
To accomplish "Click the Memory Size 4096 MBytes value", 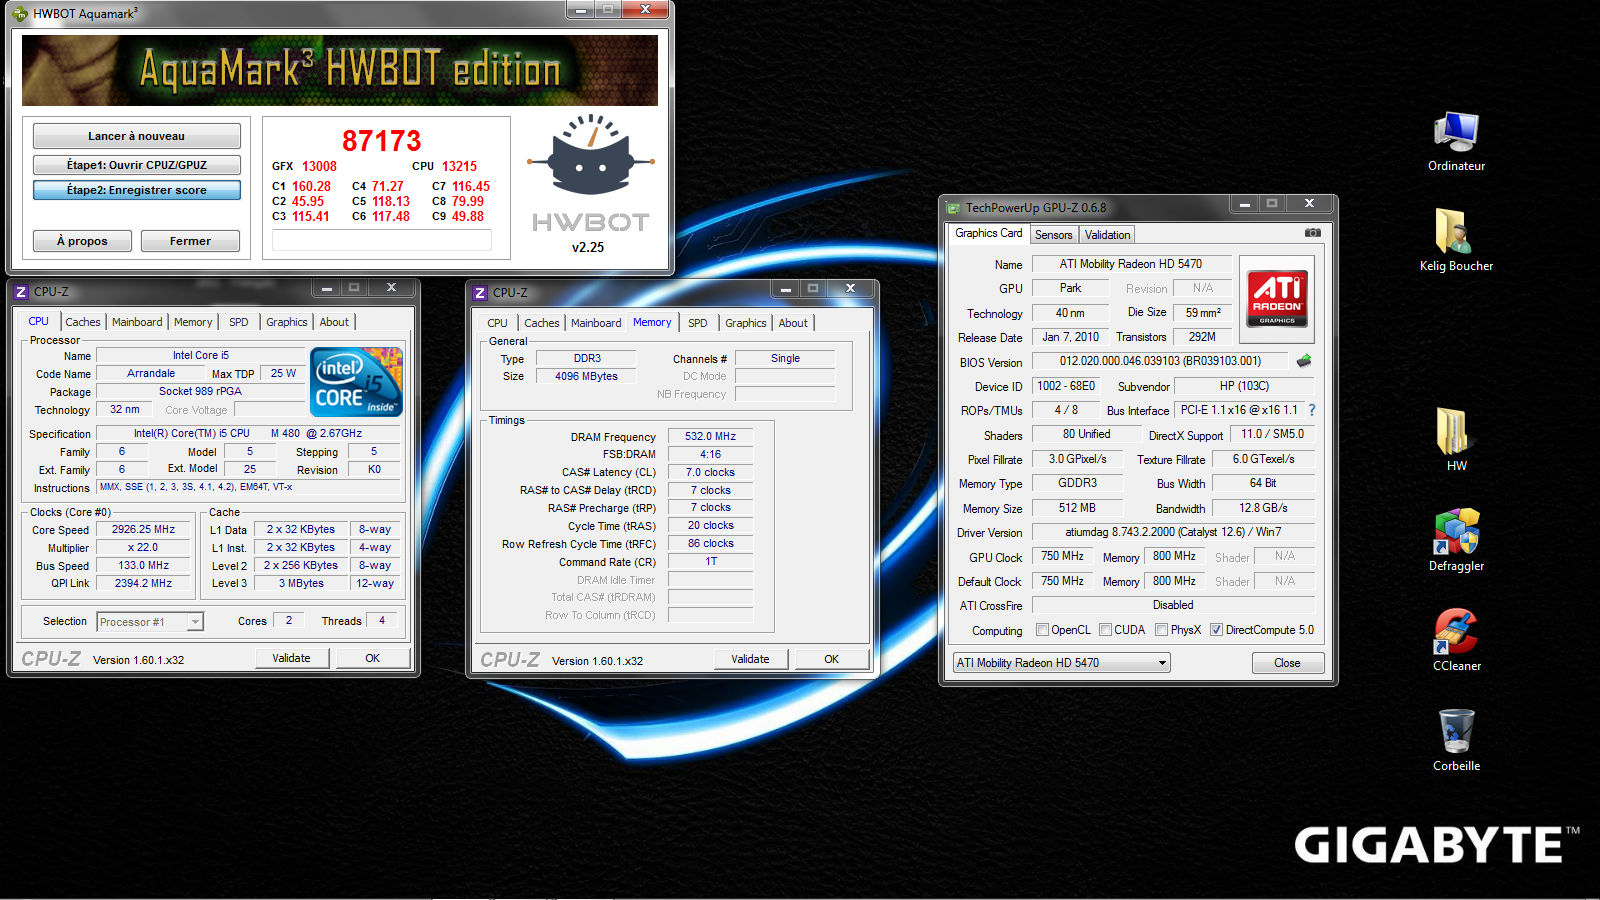I will 586,377.
